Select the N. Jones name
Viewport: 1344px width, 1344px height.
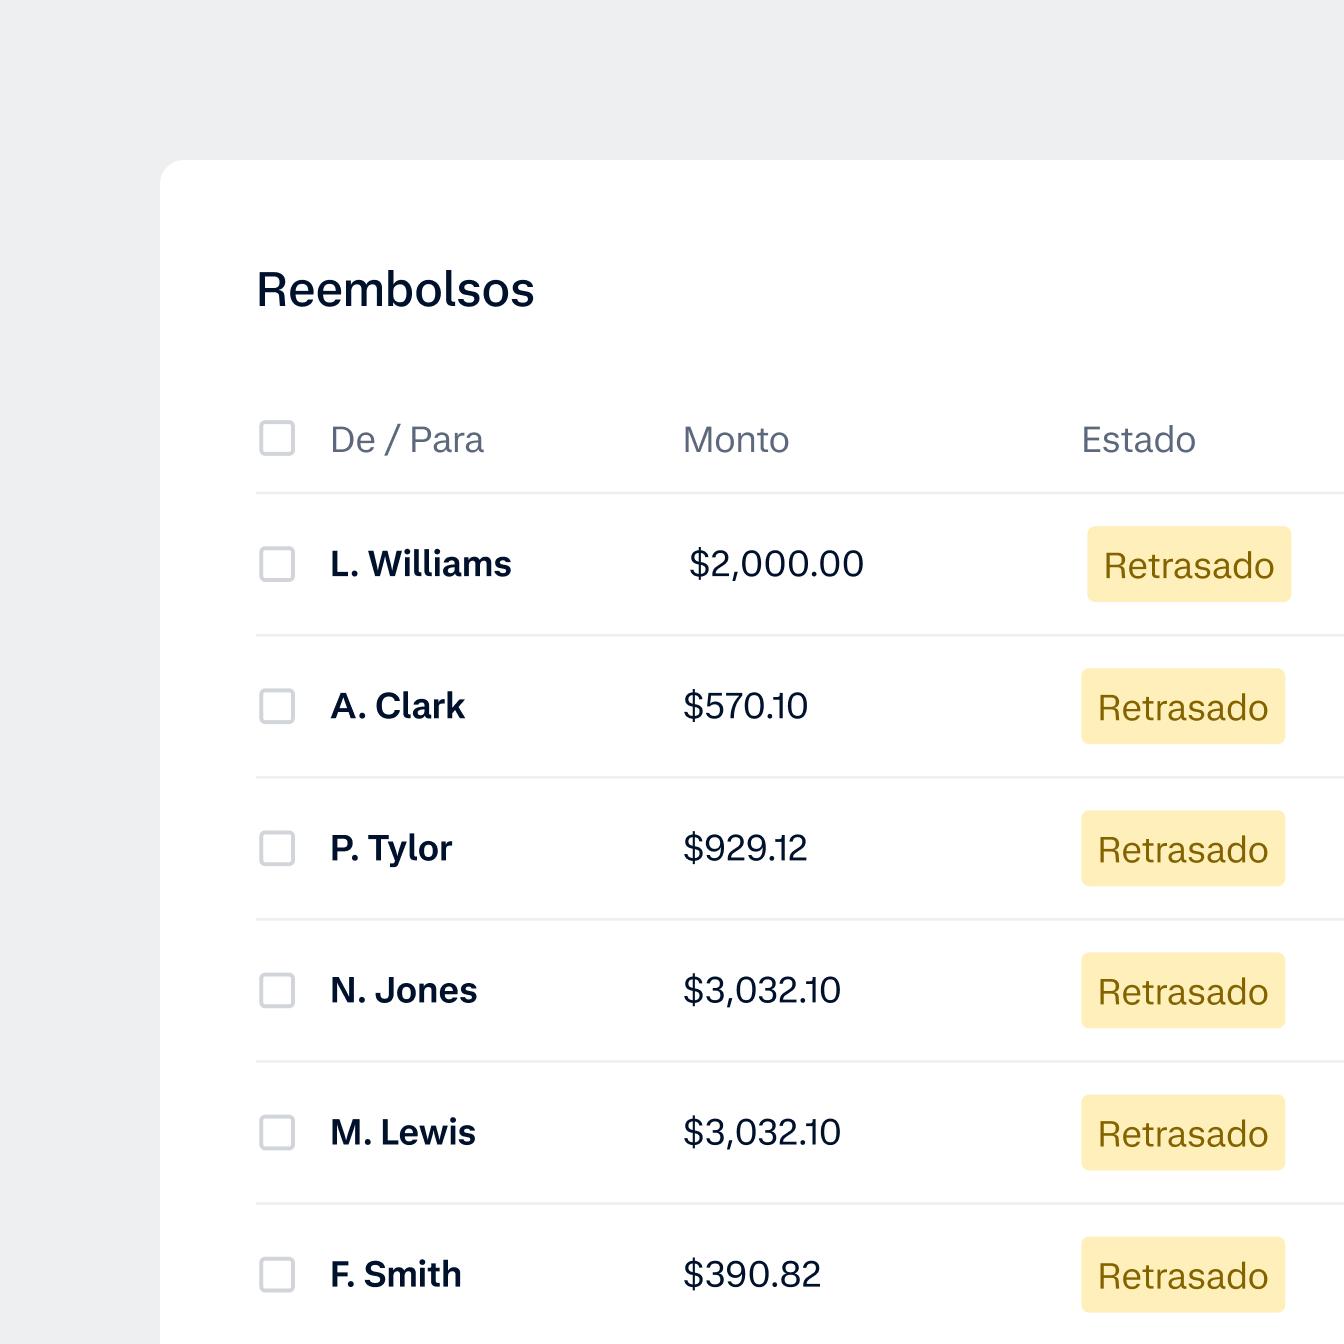pos(403,990)
